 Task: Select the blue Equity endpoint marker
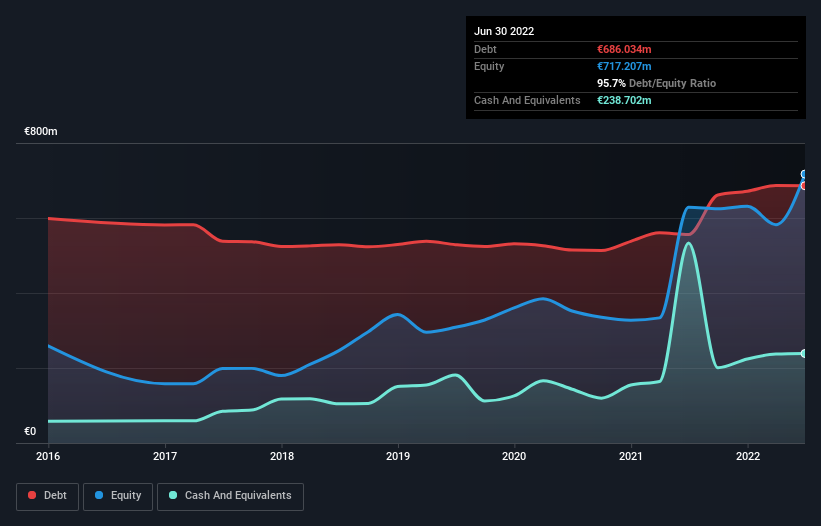(804, 174)
